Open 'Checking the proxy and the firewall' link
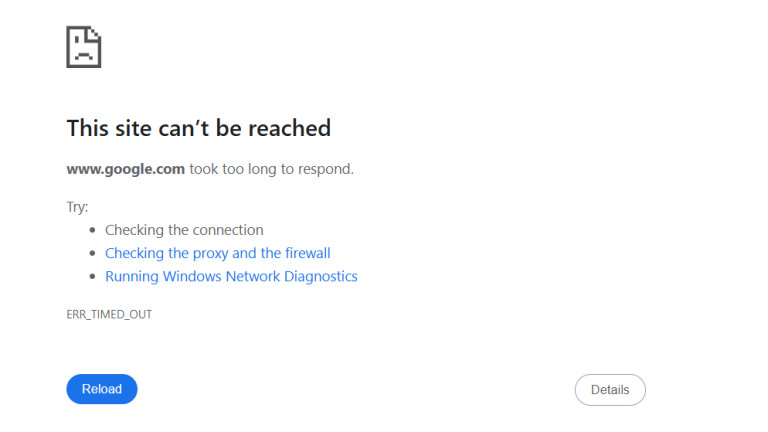This screenshot has width=768, height=432. tap(217, 253)
